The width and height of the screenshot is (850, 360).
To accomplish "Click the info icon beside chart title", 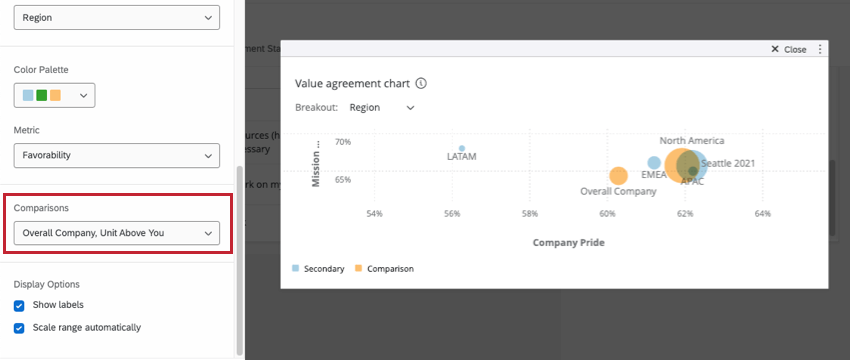I will click(421, 83).
